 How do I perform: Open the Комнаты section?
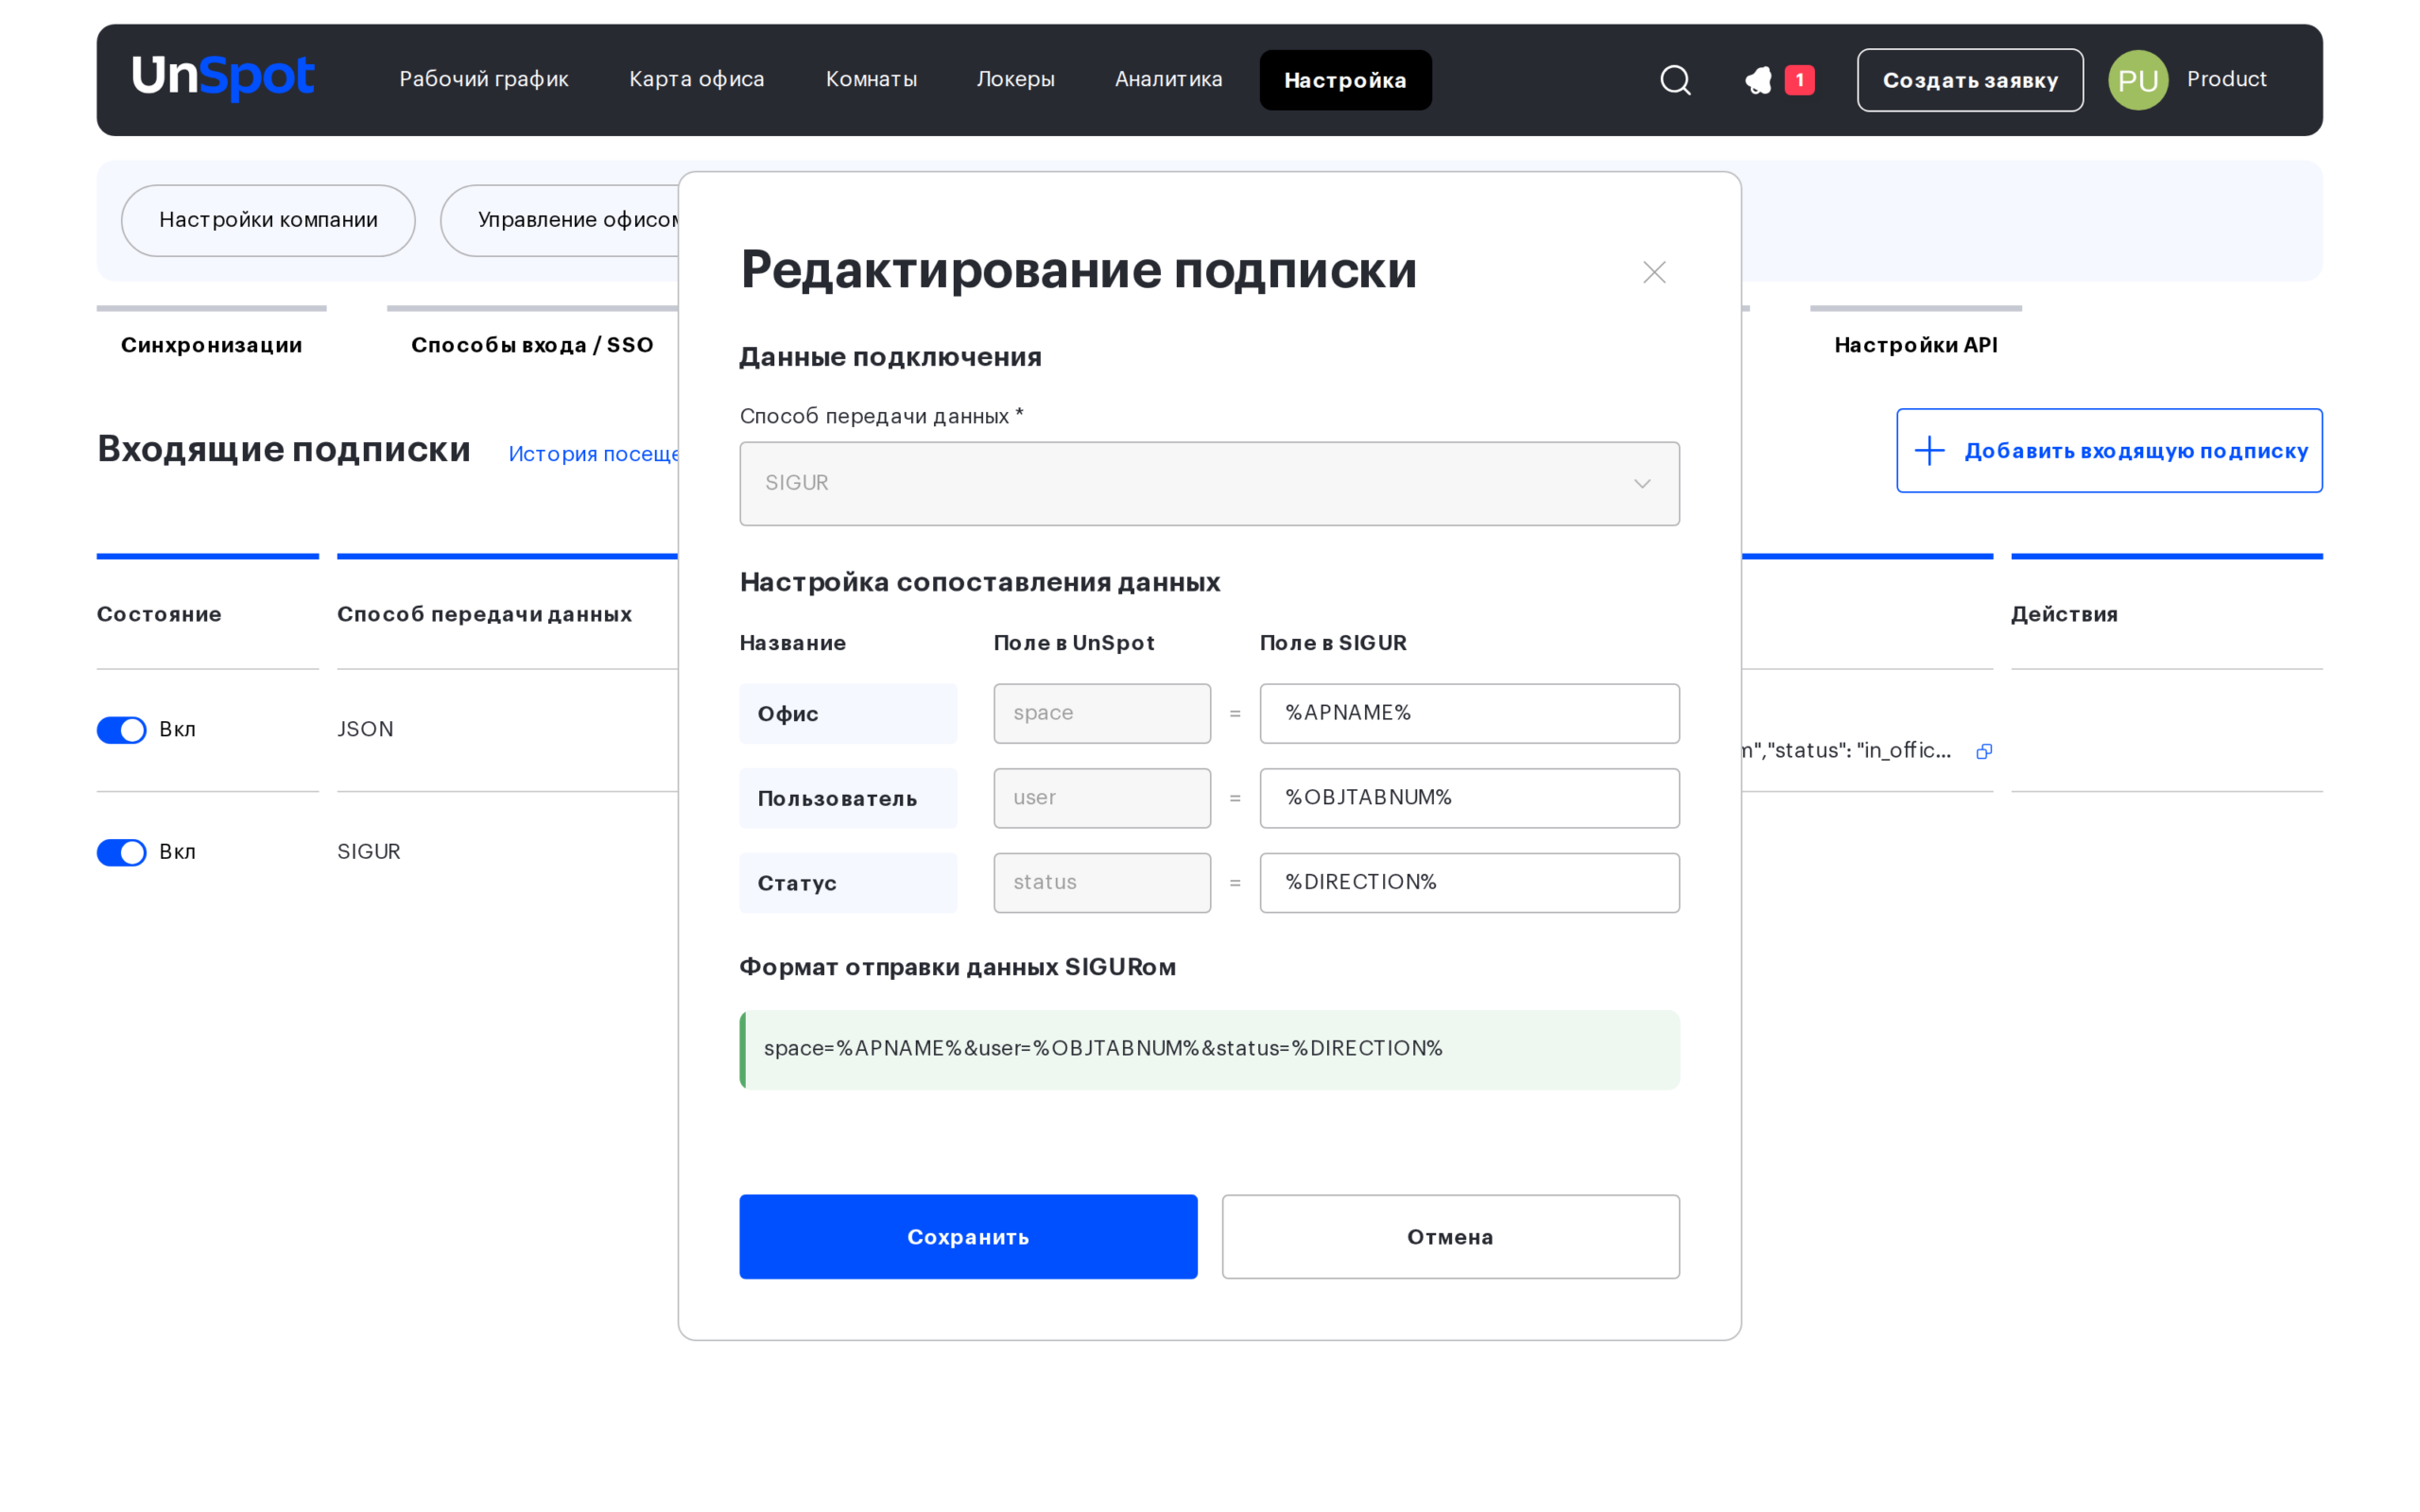871,79
